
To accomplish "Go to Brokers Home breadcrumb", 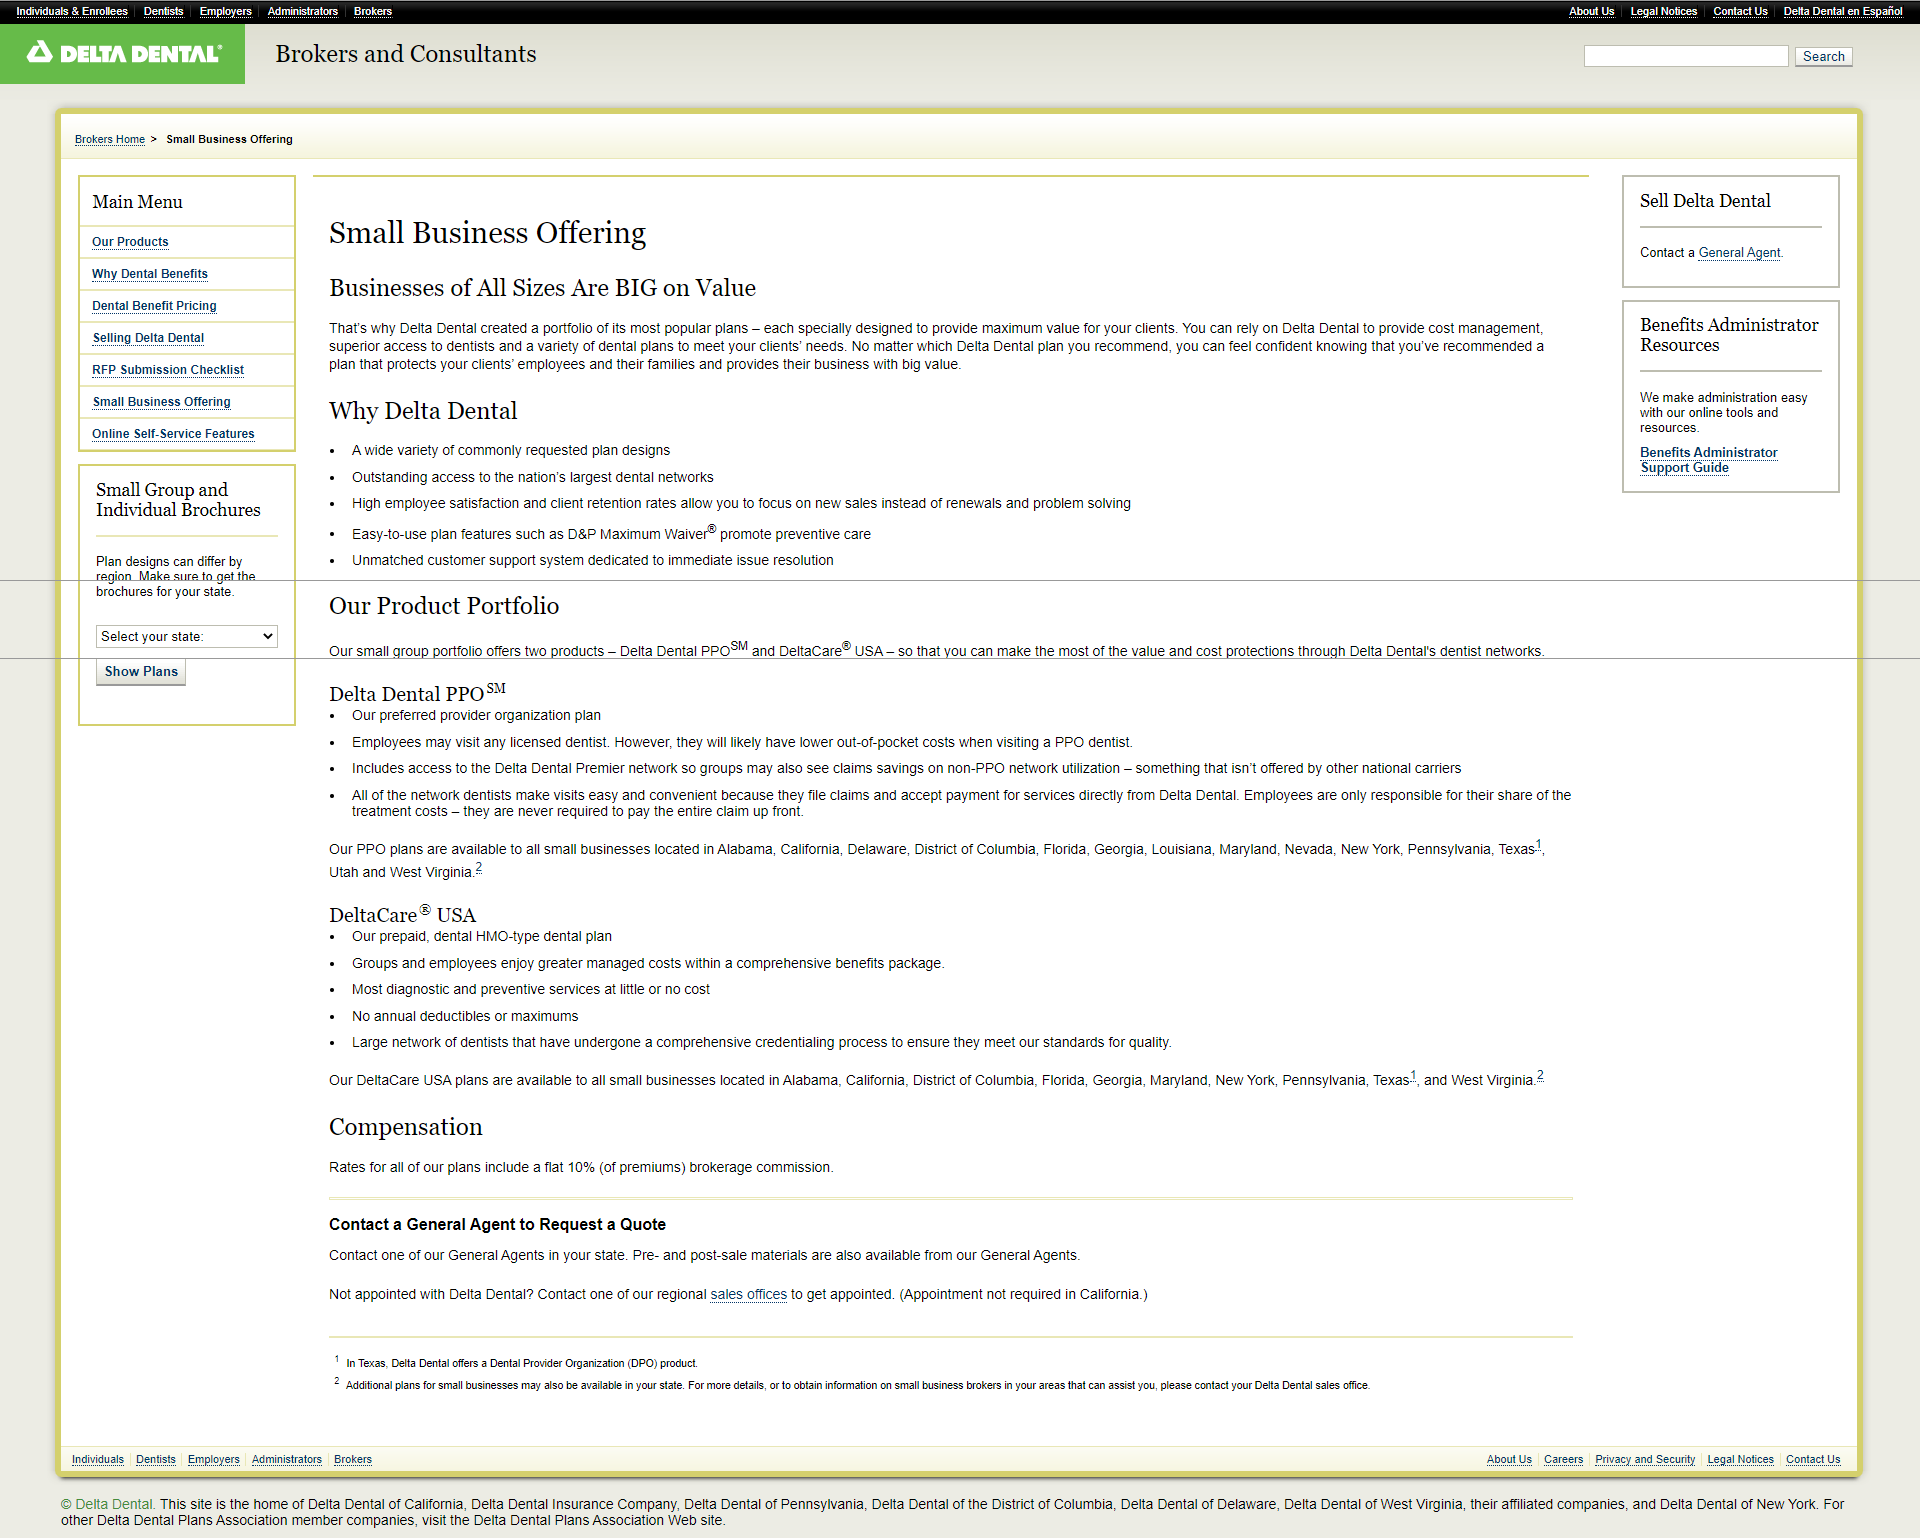I will (110, 140).
